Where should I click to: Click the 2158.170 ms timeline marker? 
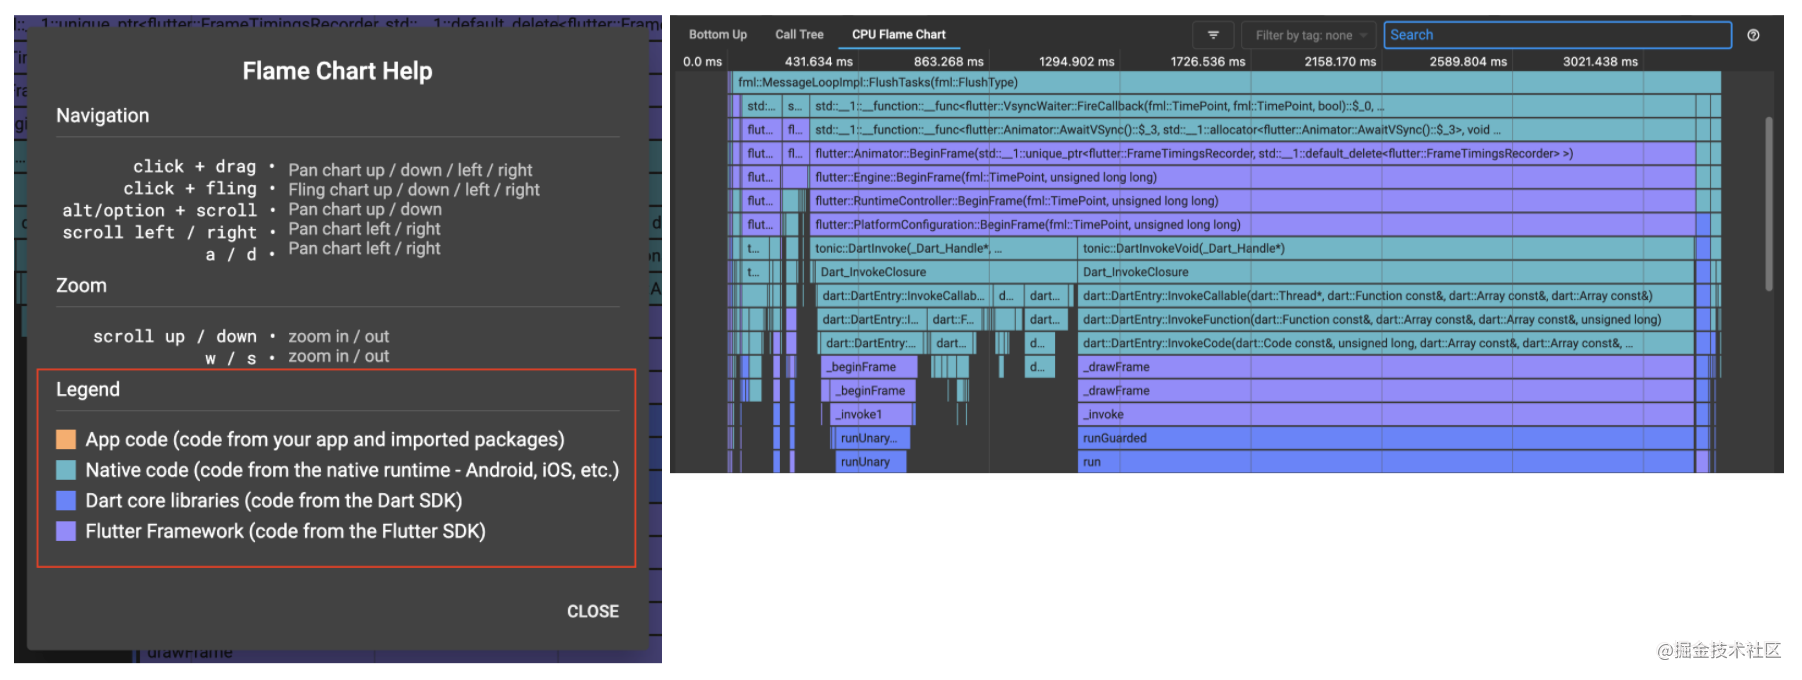pos(1340,61)
